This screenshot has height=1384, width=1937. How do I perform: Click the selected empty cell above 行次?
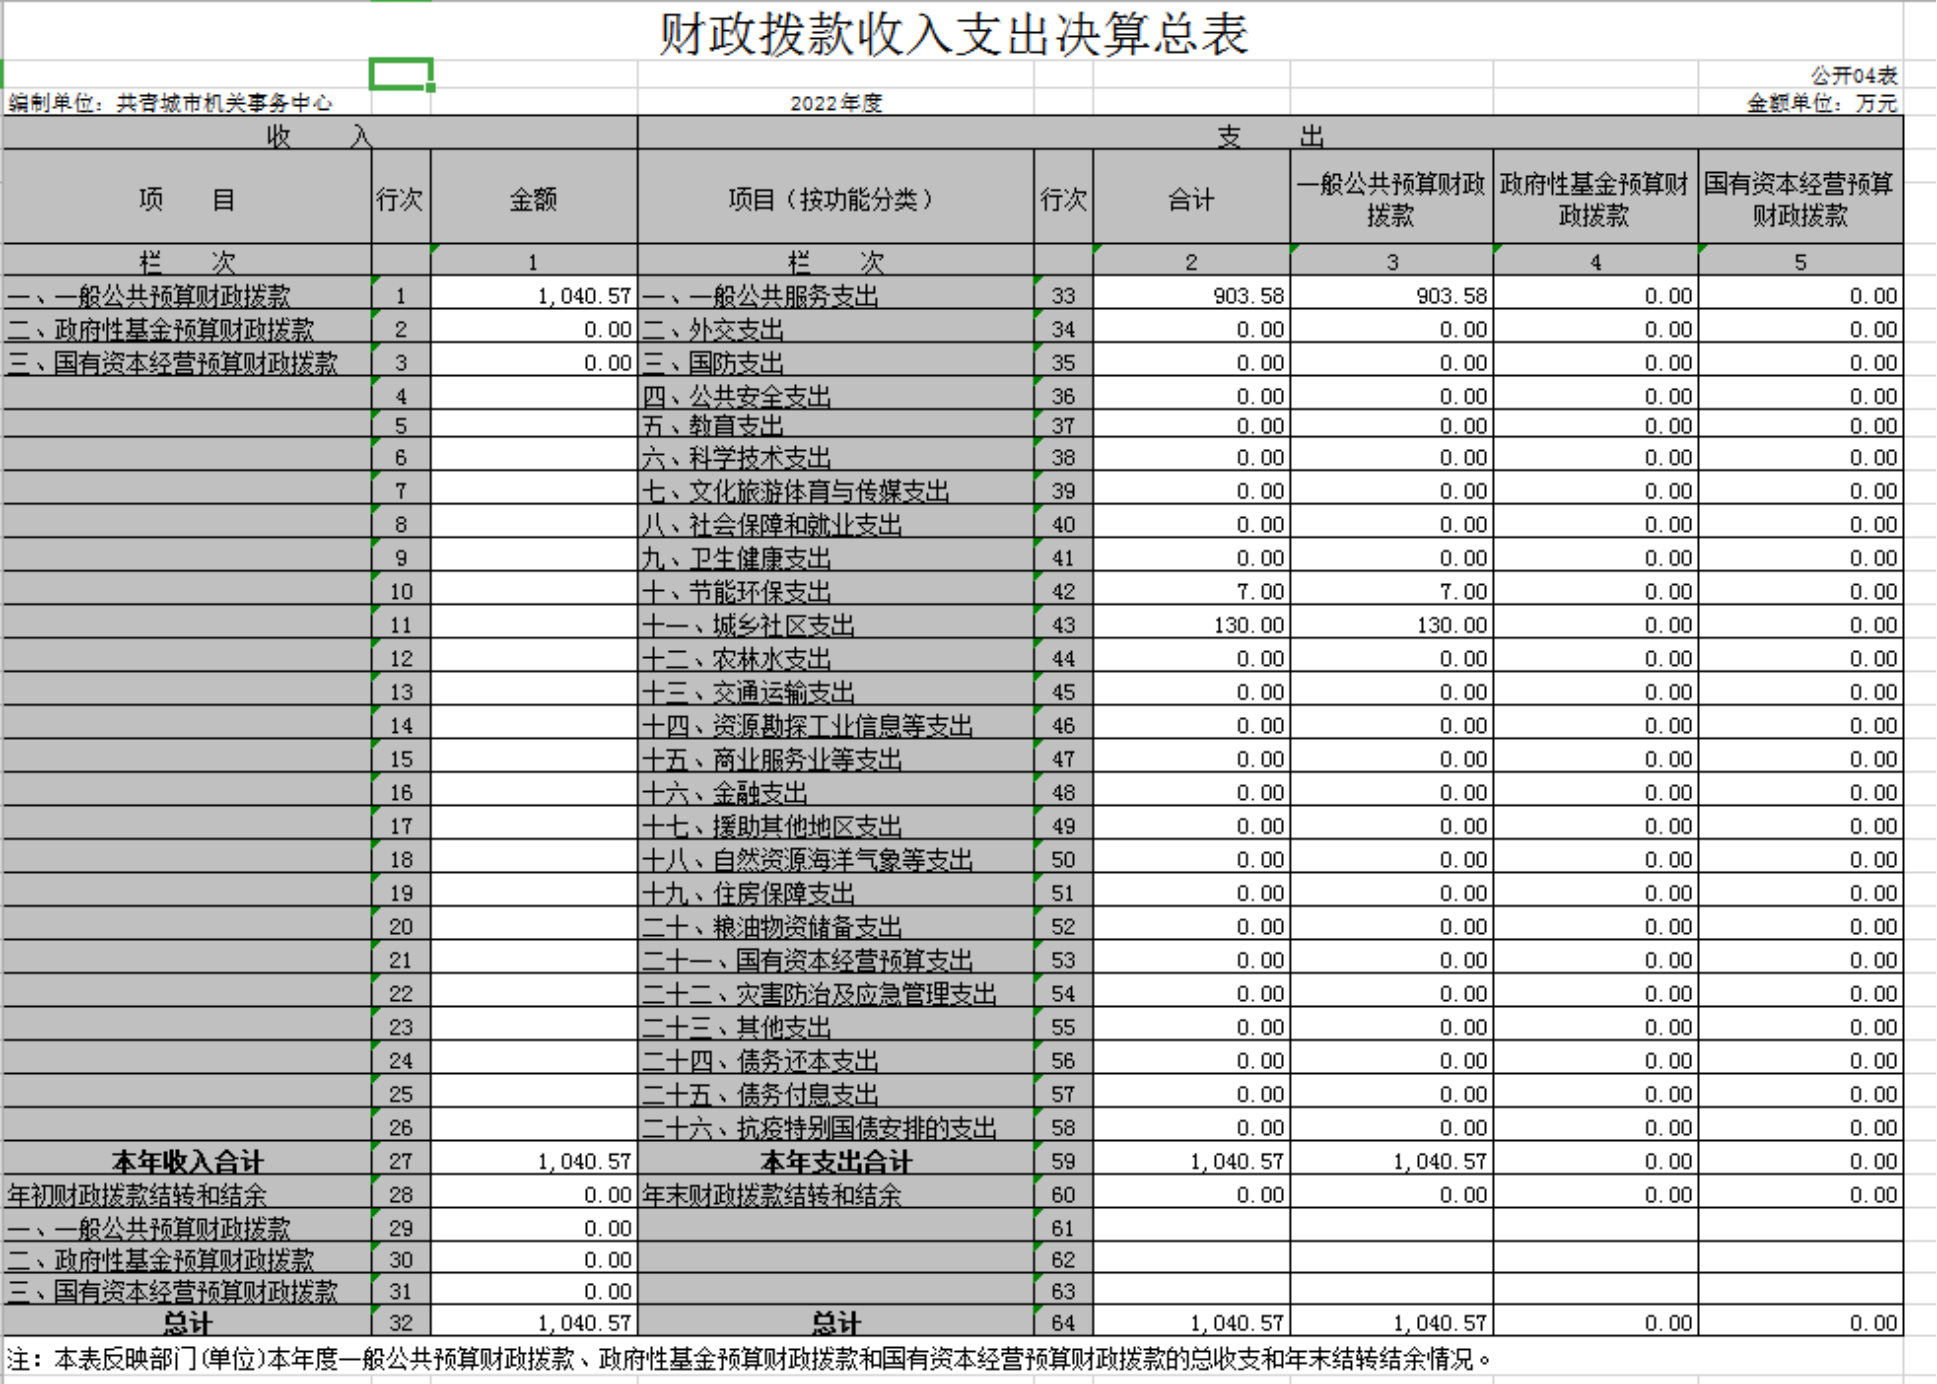[400, 74]
